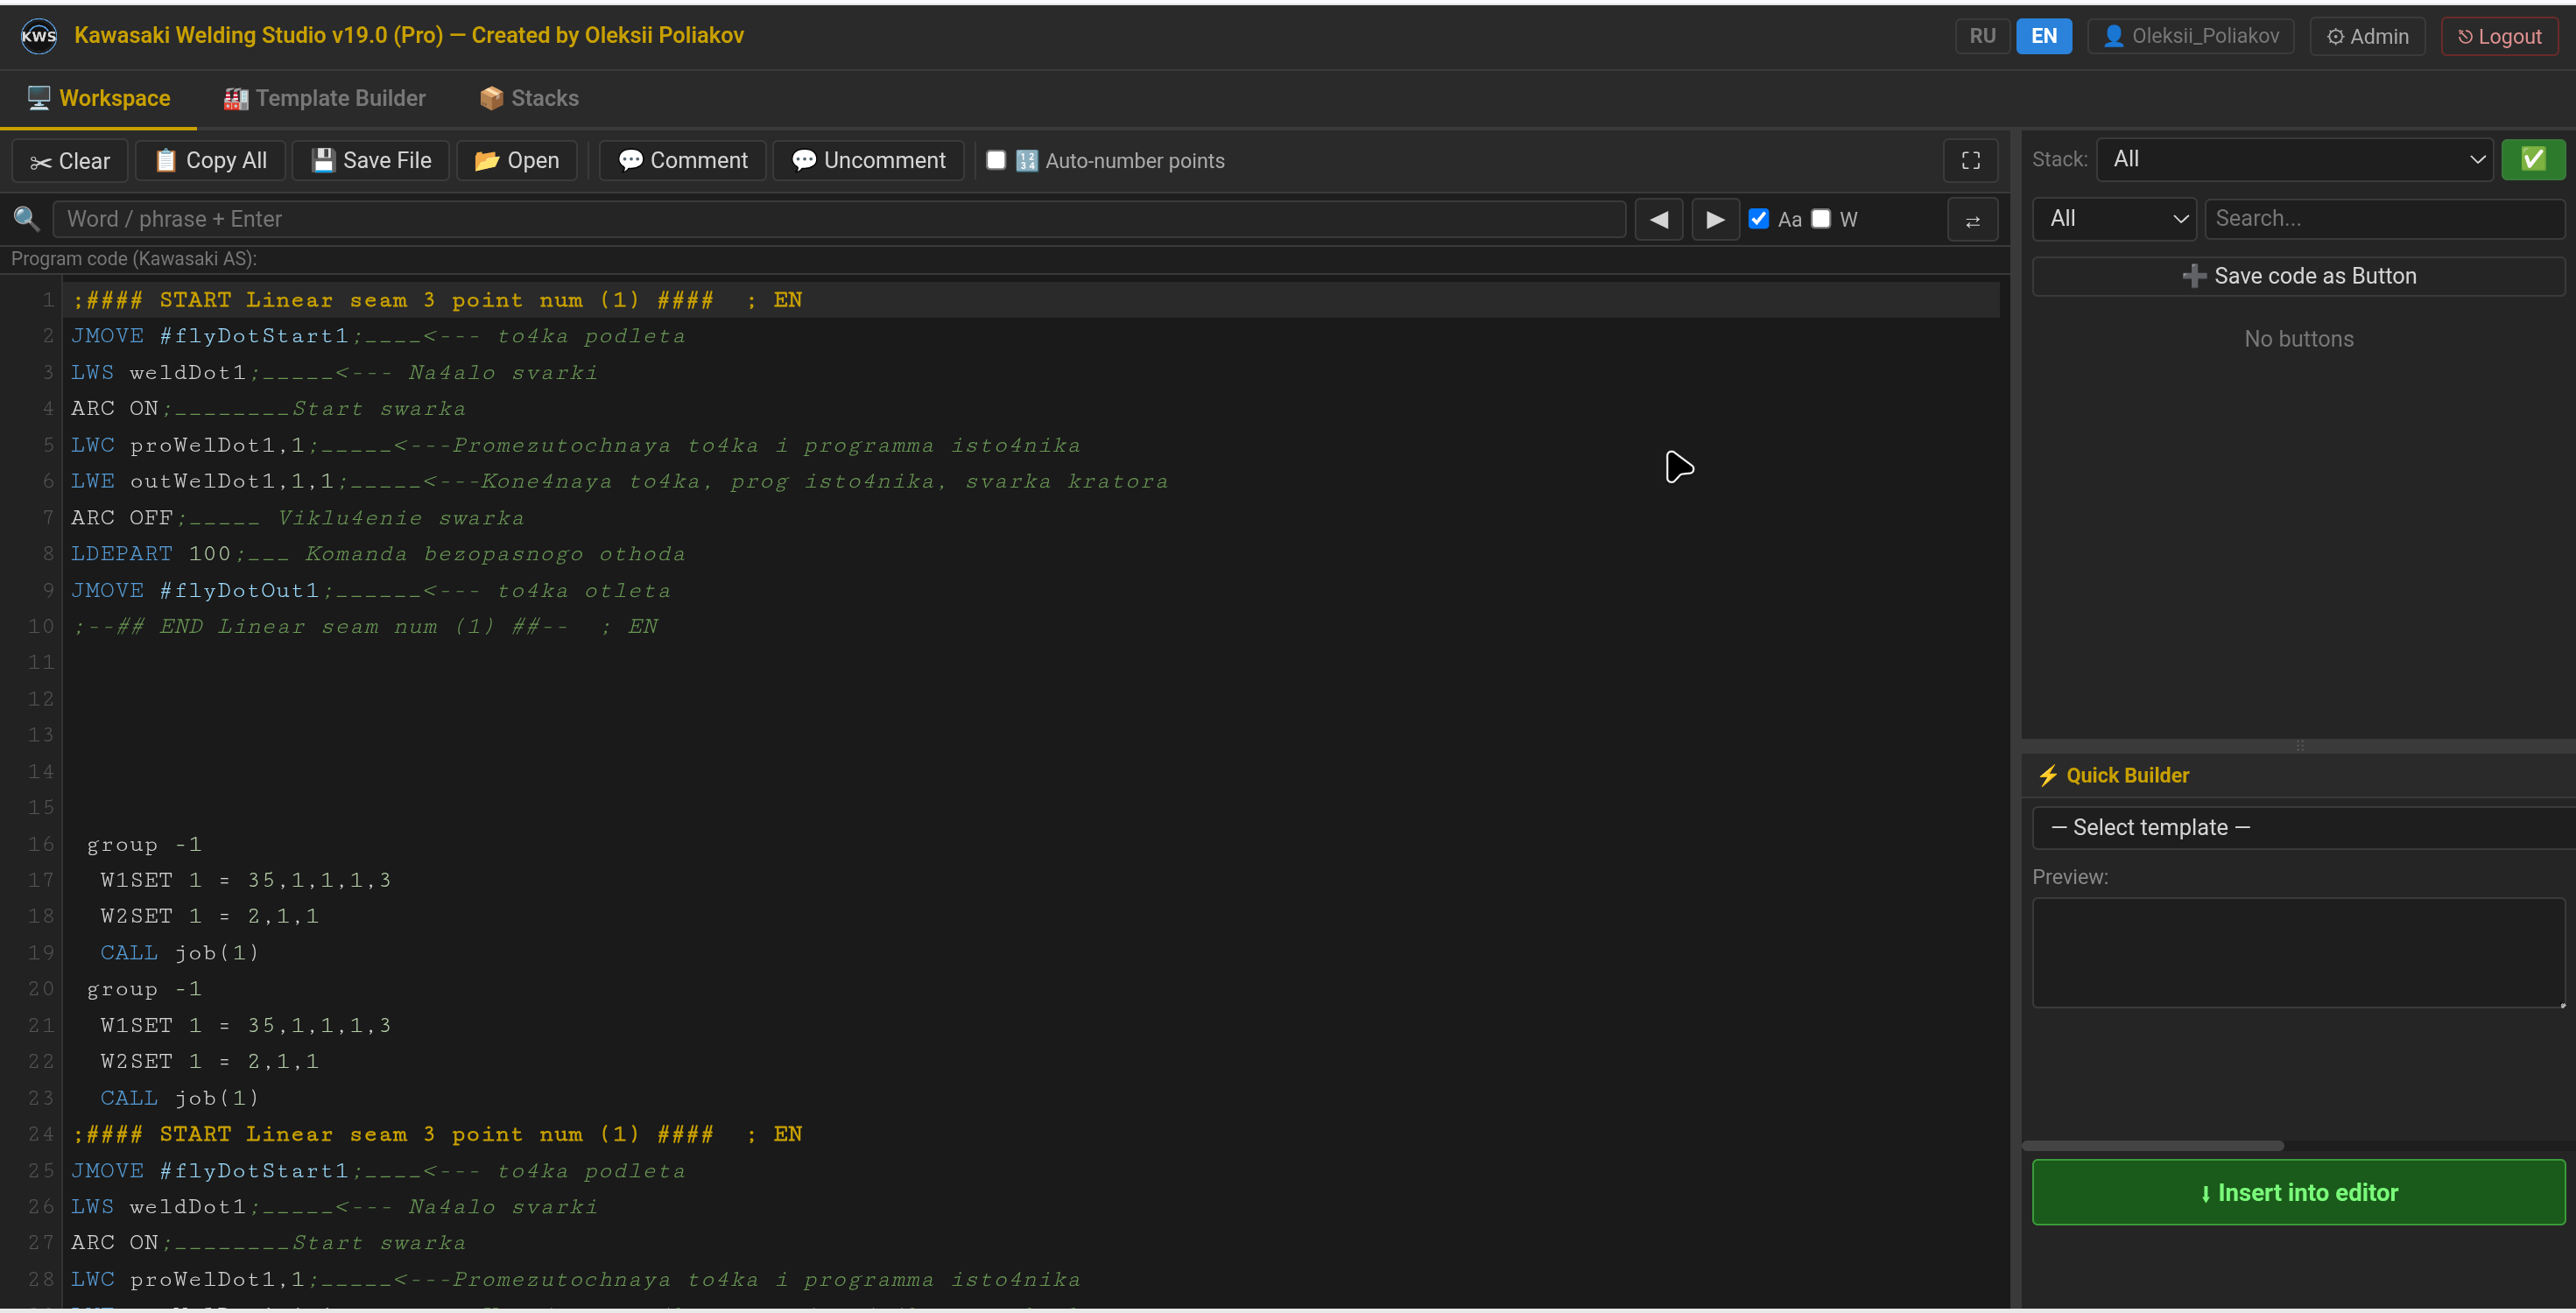
Task: Open the Stack dropdown set to All
Action: (x=2293, y=159)
